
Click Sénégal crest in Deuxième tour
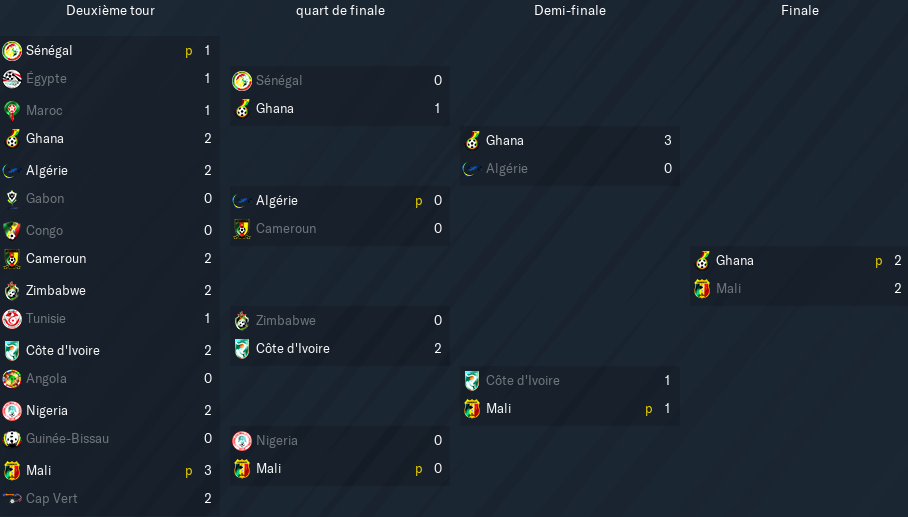(x=12, y=50)
